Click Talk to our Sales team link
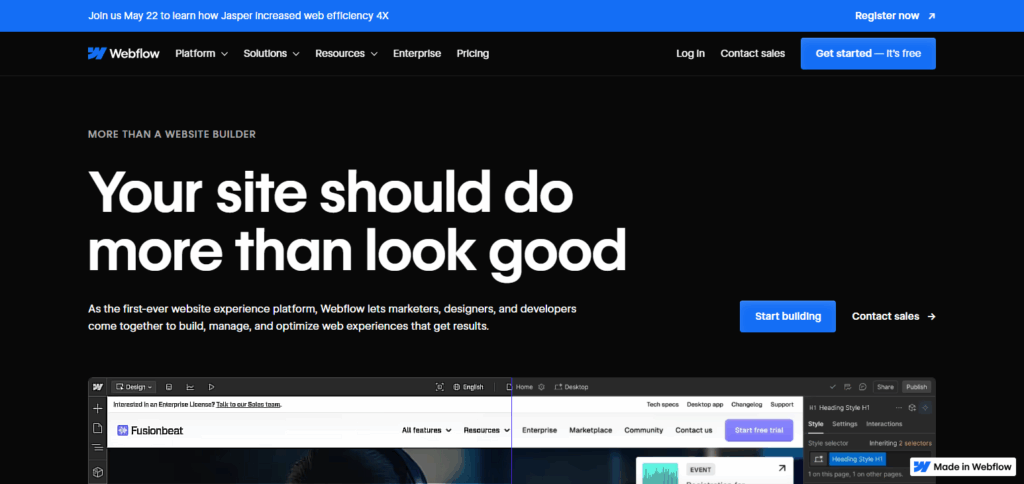 pyautogui.click(x=249, y=404)
